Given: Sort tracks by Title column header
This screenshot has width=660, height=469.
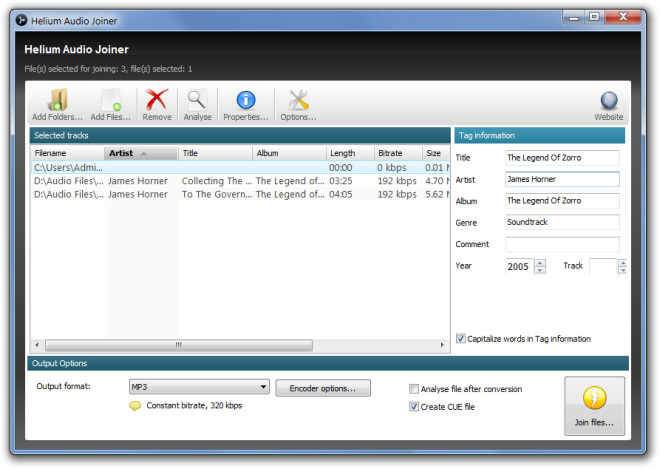Looking at the screenshot, I should pos(215,153).
